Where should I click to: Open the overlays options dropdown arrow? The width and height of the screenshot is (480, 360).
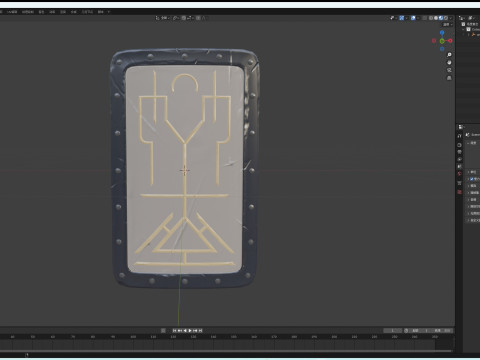pos(418,18)
